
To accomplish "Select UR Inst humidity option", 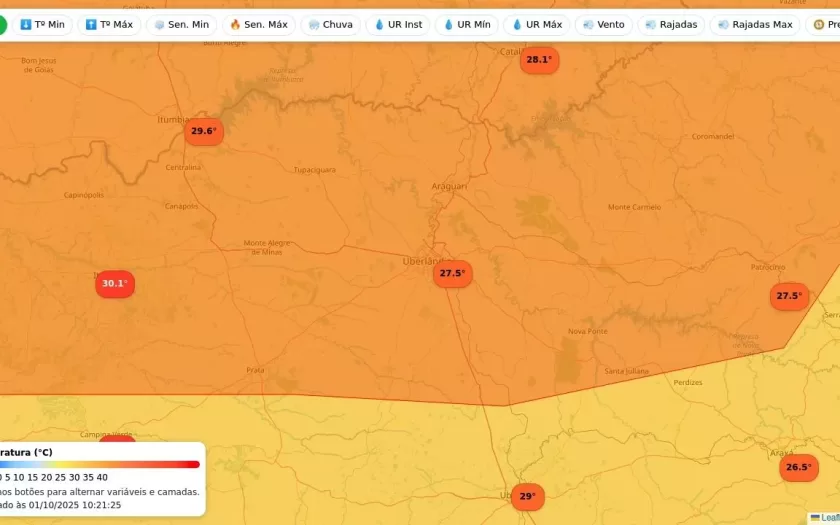I will pyautogui.click(x=398, y=24).
